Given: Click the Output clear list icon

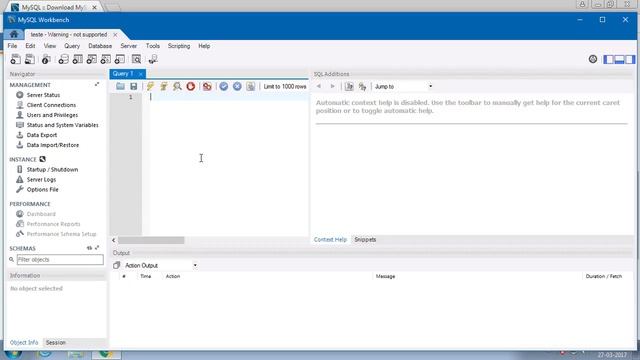Looking at the screenshot, I should (x=117, y=265).
